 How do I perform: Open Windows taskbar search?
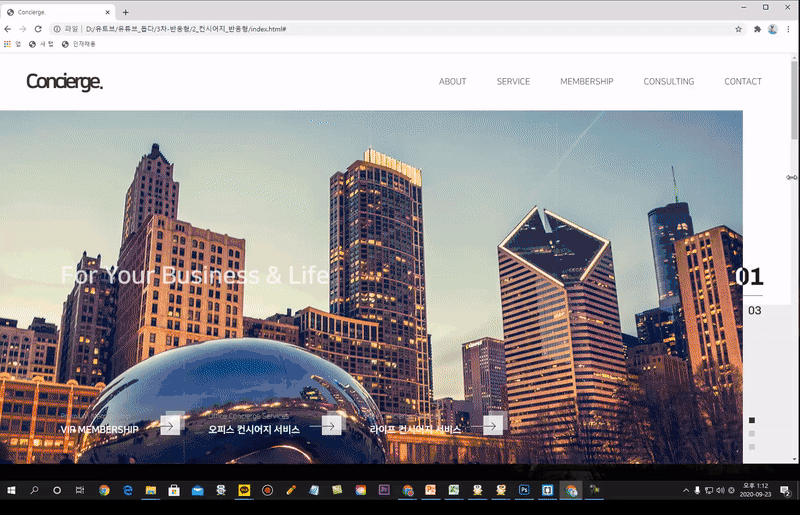point(34,491)
